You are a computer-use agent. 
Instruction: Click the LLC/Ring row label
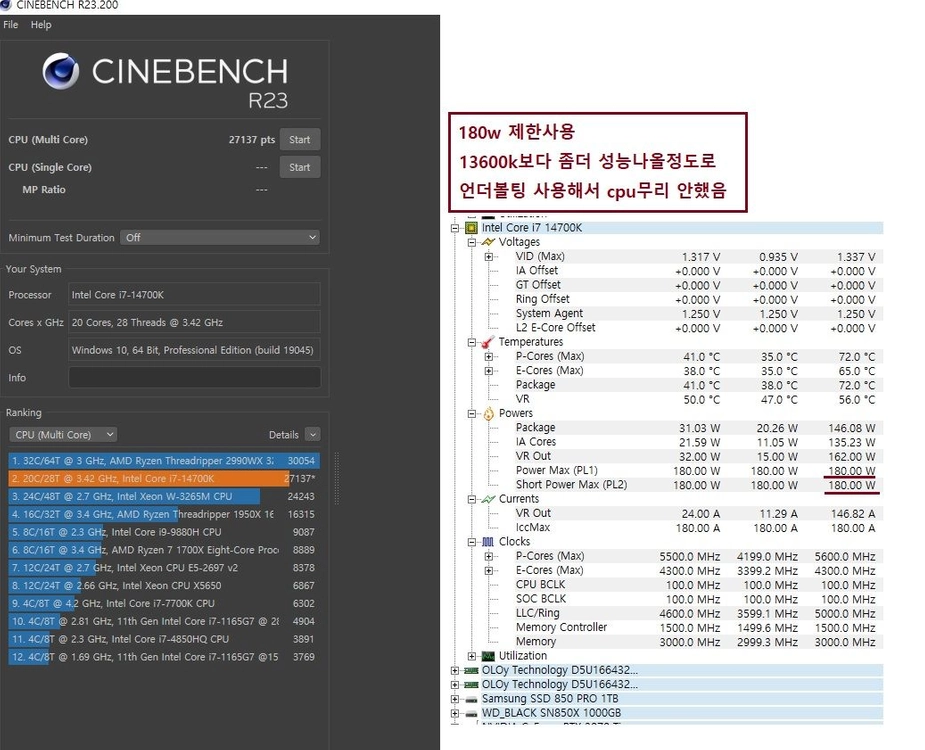coord(537,613)
